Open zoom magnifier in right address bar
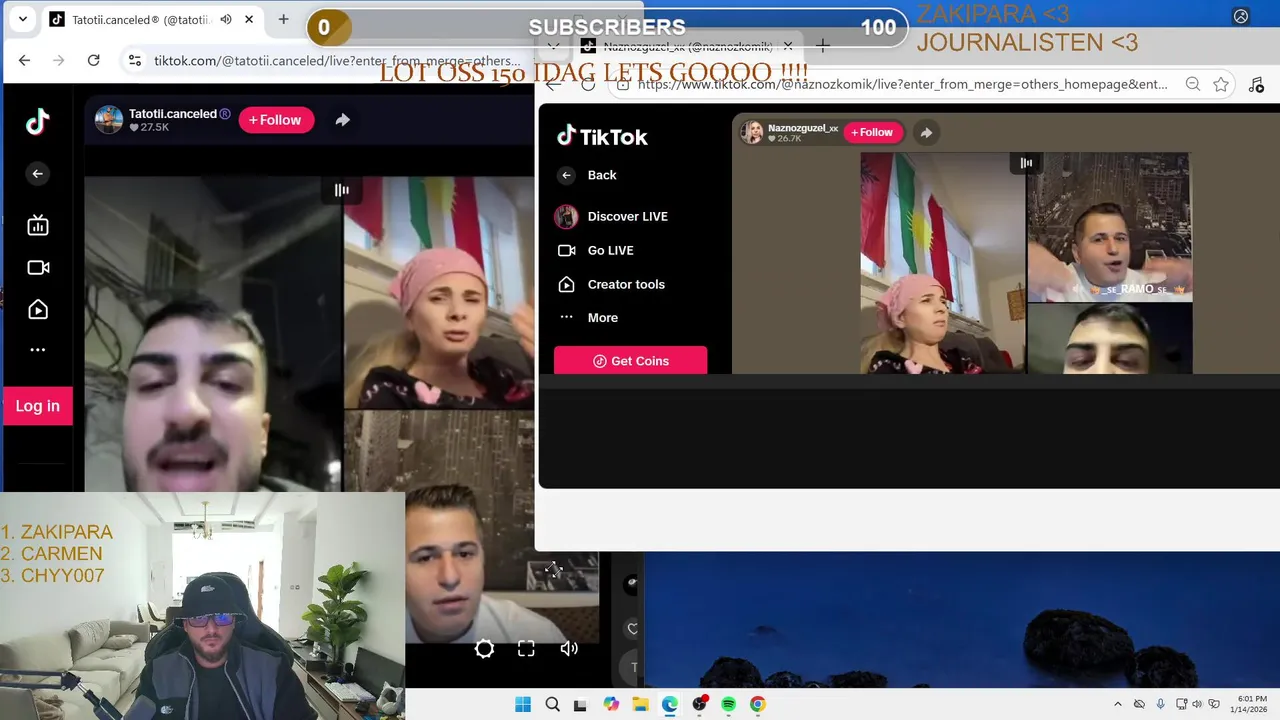The height and width of the screenshot is (720, 1280). 1193,85
